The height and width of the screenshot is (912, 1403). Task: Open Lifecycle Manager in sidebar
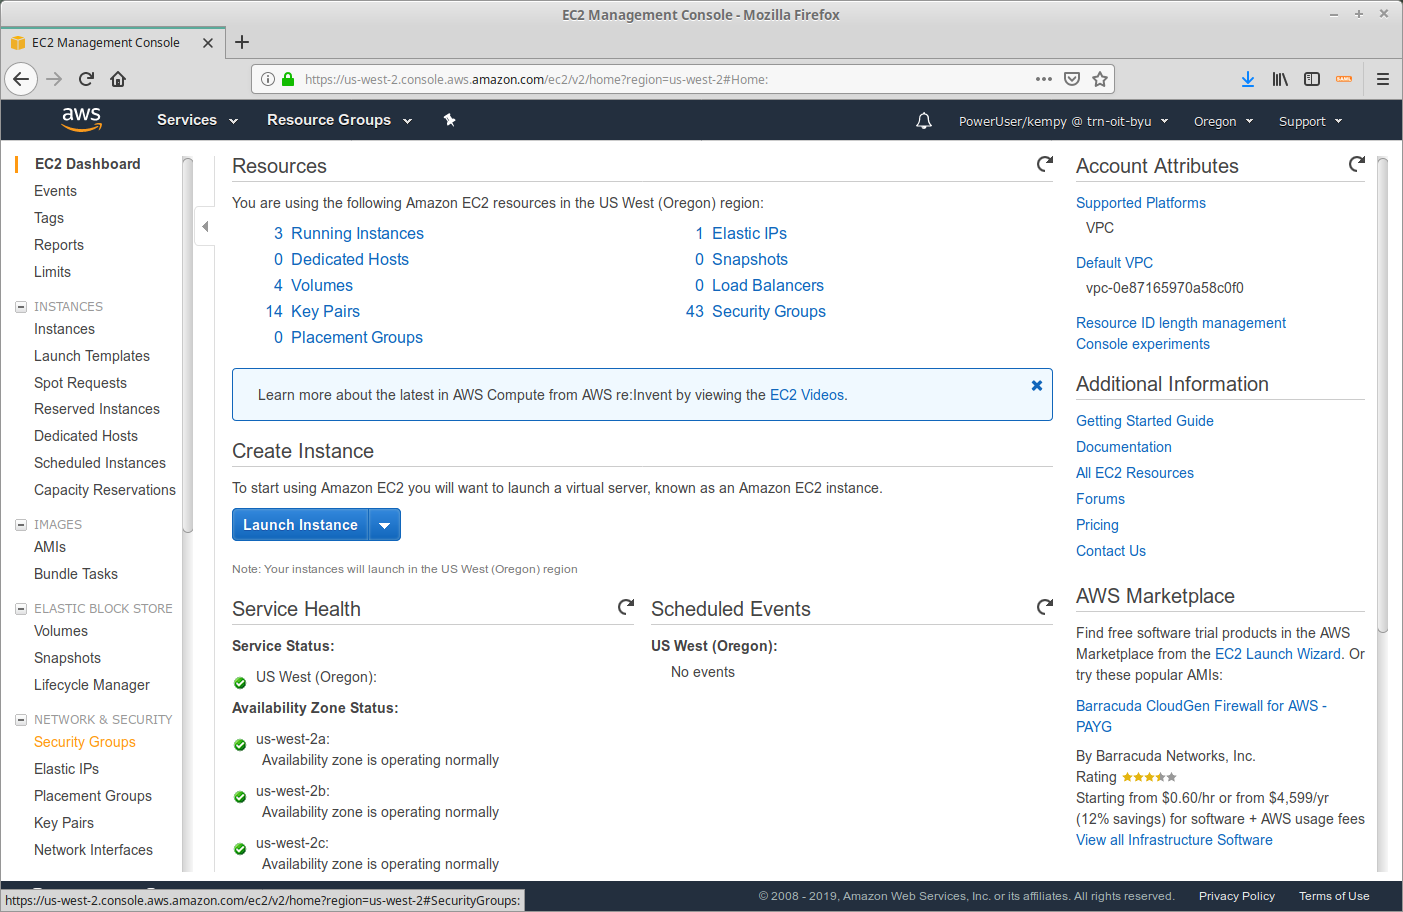point(92,685)
